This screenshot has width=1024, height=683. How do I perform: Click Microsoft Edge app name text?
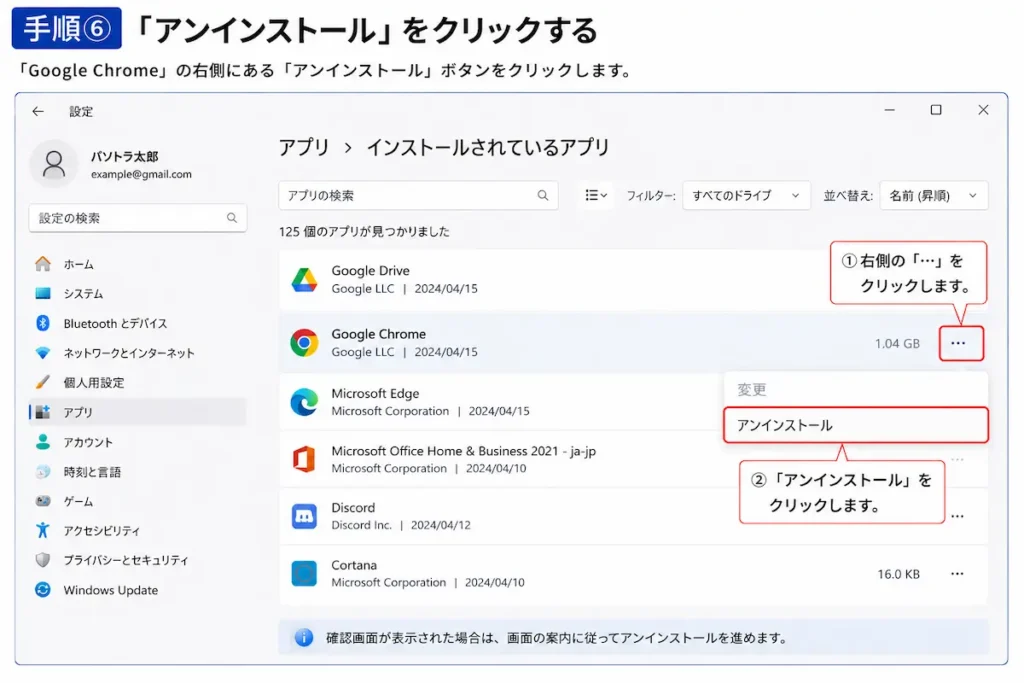click(375, 393)
